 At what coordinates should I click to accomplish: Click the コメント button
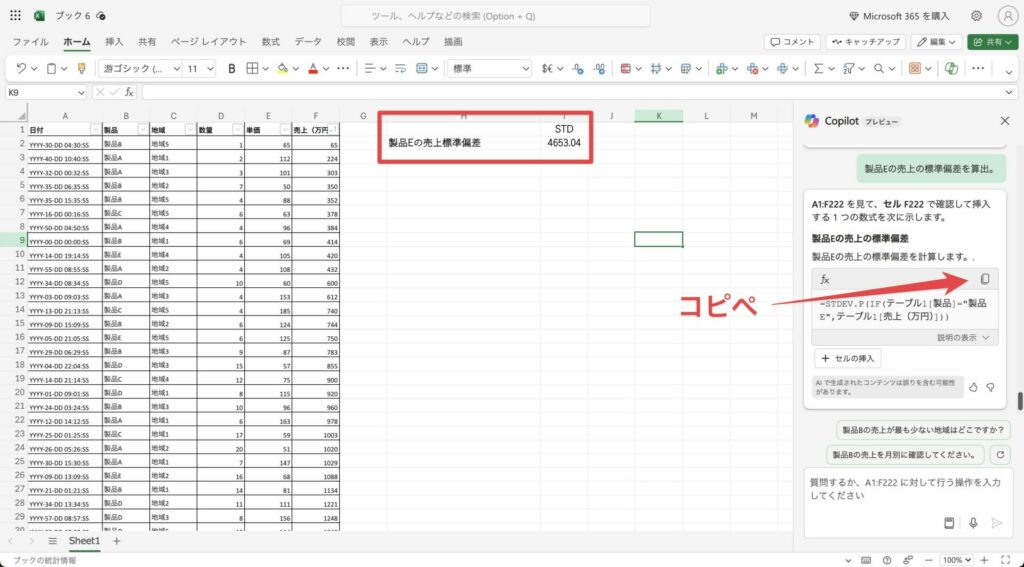(792, 42)
